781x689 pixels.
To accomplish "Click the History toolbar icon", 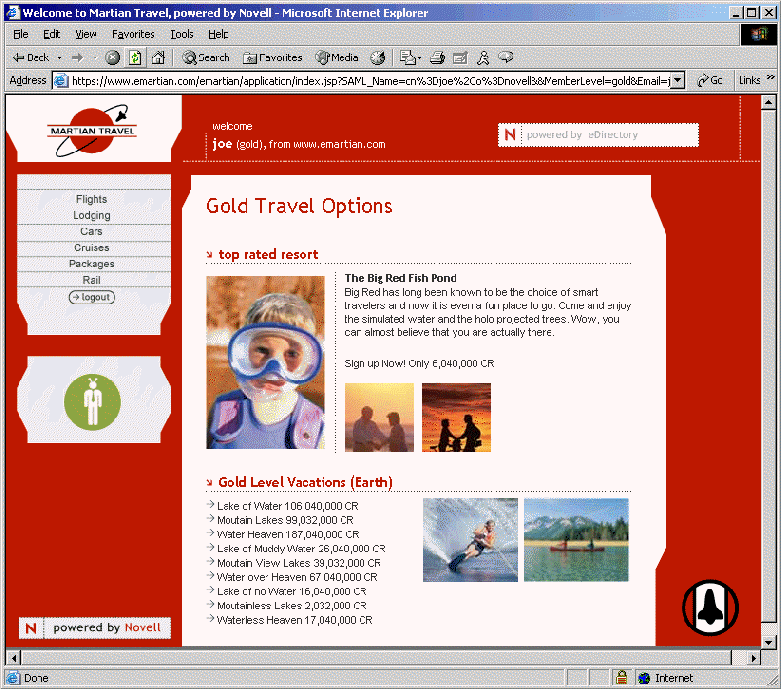I will coord(378,58).
